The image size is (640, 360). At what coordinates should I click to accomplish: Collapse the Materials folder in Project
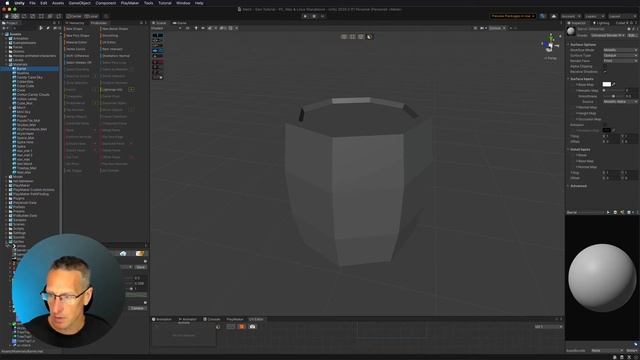[7, 64]
